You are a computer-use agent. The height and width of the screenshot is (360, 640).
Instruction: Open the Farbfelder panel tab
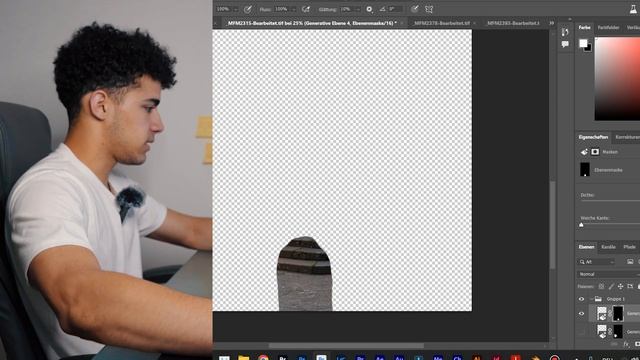click(x=608, y=27)
